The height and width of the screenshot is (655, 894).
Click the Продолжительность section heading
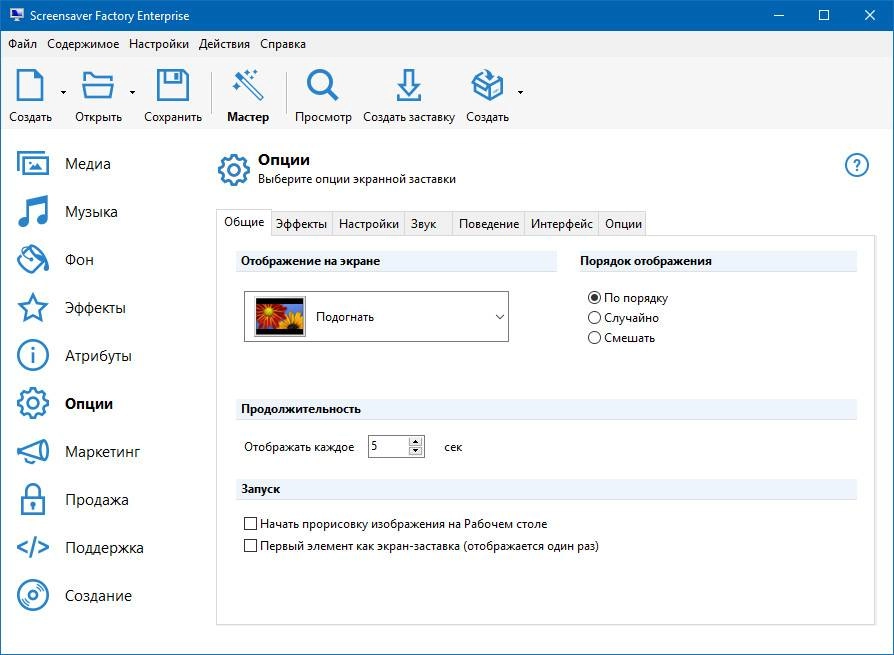click(300, 409)
